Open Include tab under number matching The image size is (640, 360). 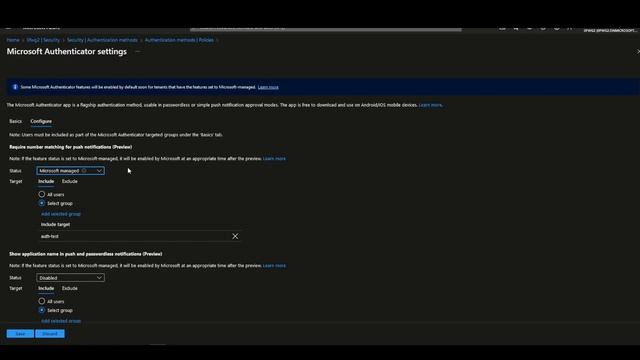coord(46,181)
